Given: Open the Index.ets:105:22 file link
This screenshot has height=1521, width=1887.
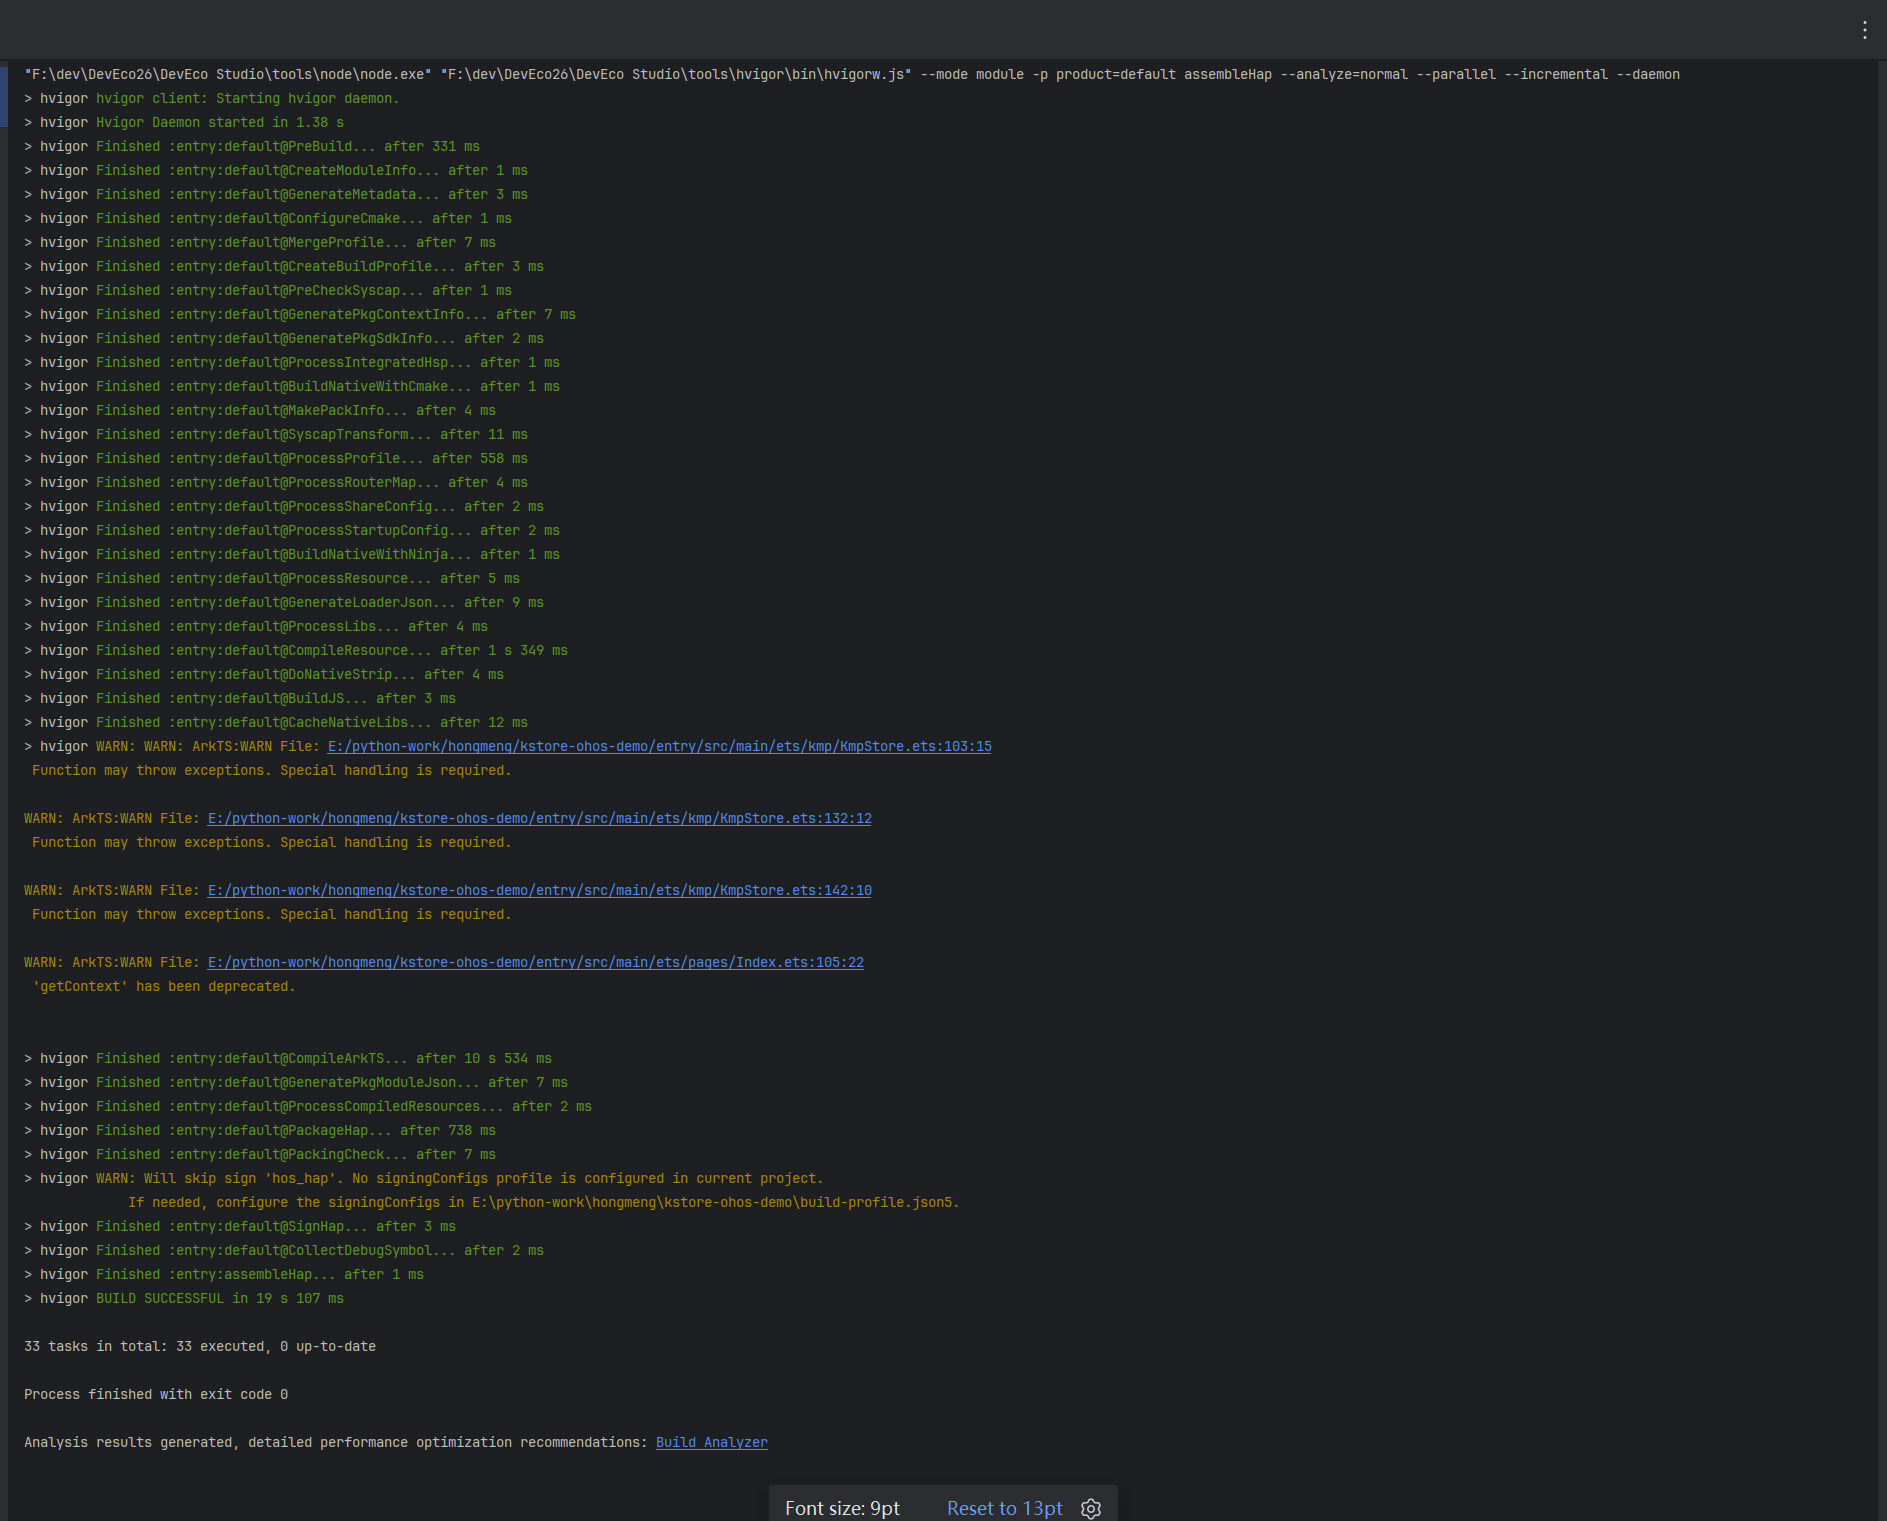Looking at the screenshot, I should click(536, 962).
